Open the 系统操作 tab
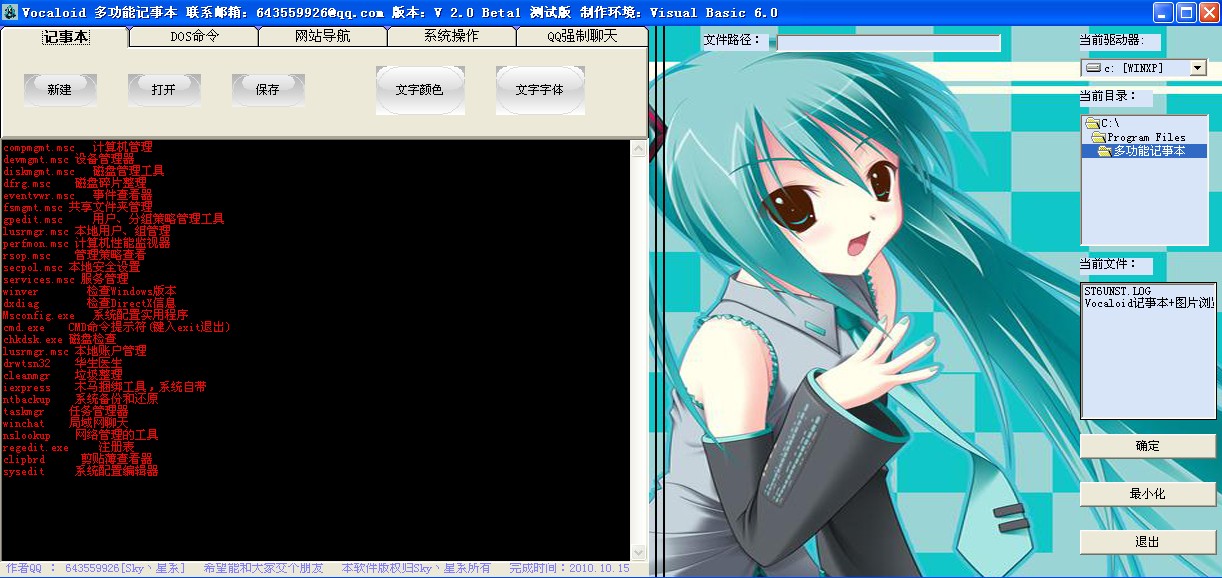This screenshot has height=578, width=1222. pyautogui.click(x=451, y=36)
